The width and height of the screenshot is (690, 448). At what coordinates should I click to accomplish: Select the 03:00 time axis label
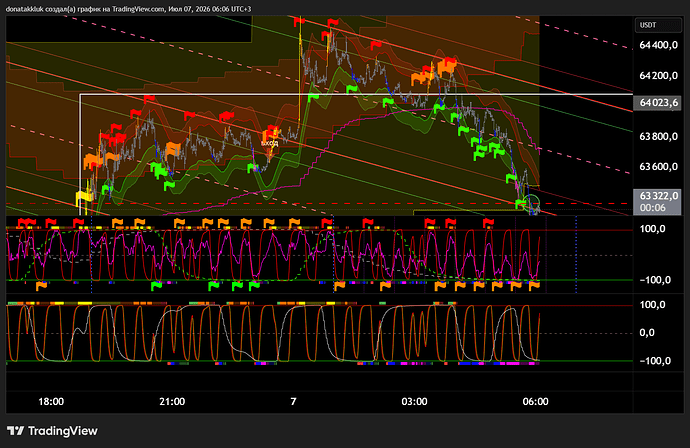(414, 401)
